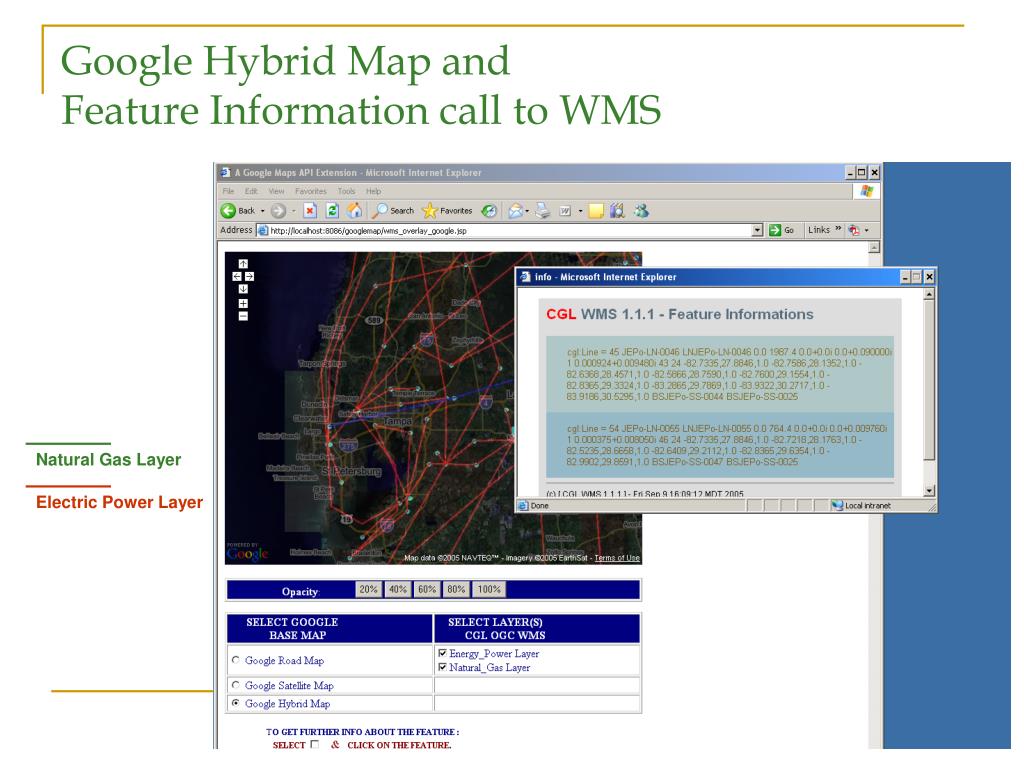Select Google Road Map radio button
Image resolution: width=1024 pixels, height=768 pixels.
click(x=236, y=660)
